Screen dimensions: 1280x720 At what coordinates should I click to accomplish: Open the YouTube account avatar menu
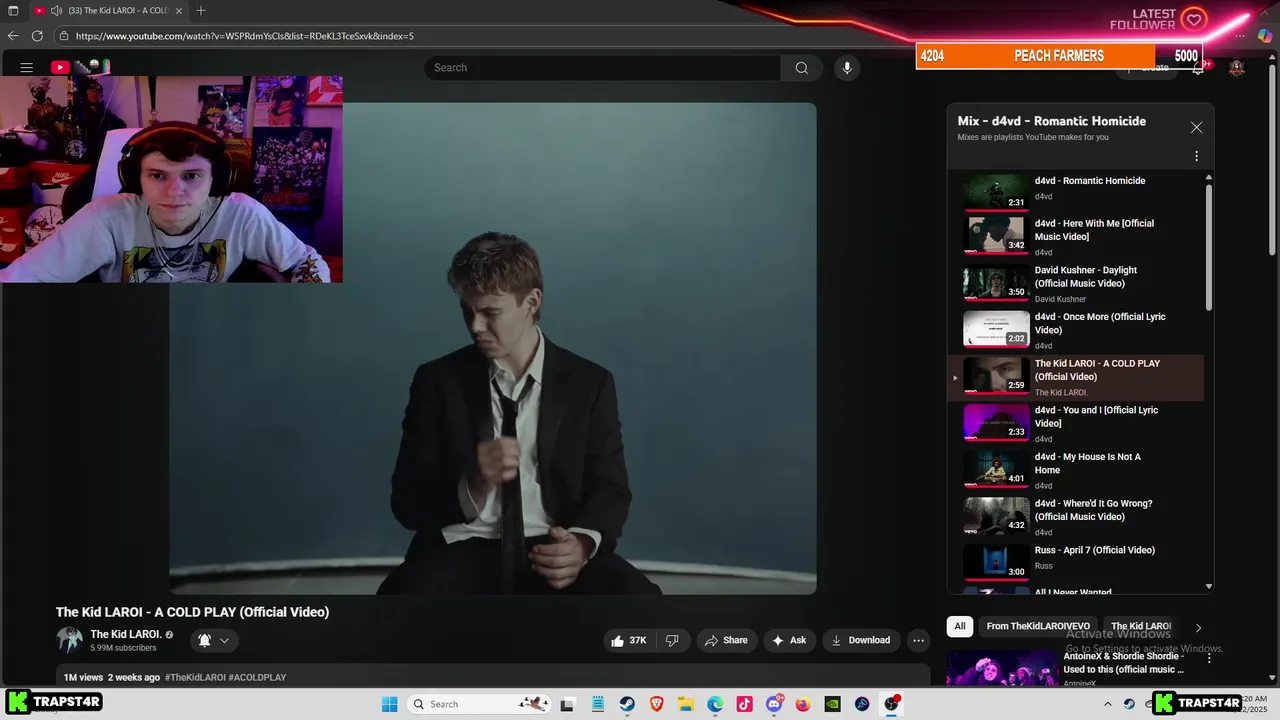(1237, 68)
